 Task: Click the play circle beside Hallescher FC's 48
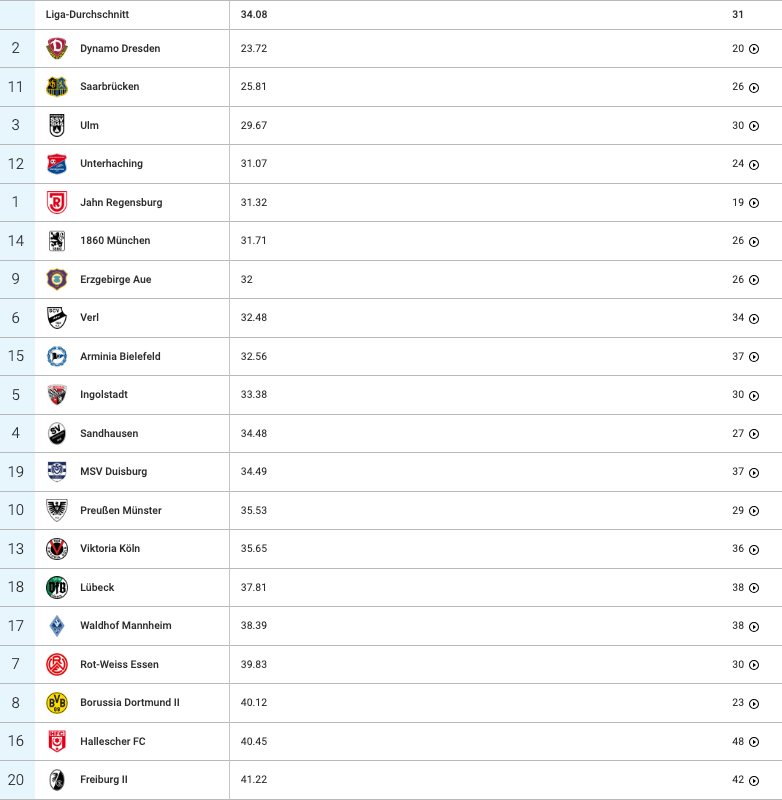click(x=754, y=742)
